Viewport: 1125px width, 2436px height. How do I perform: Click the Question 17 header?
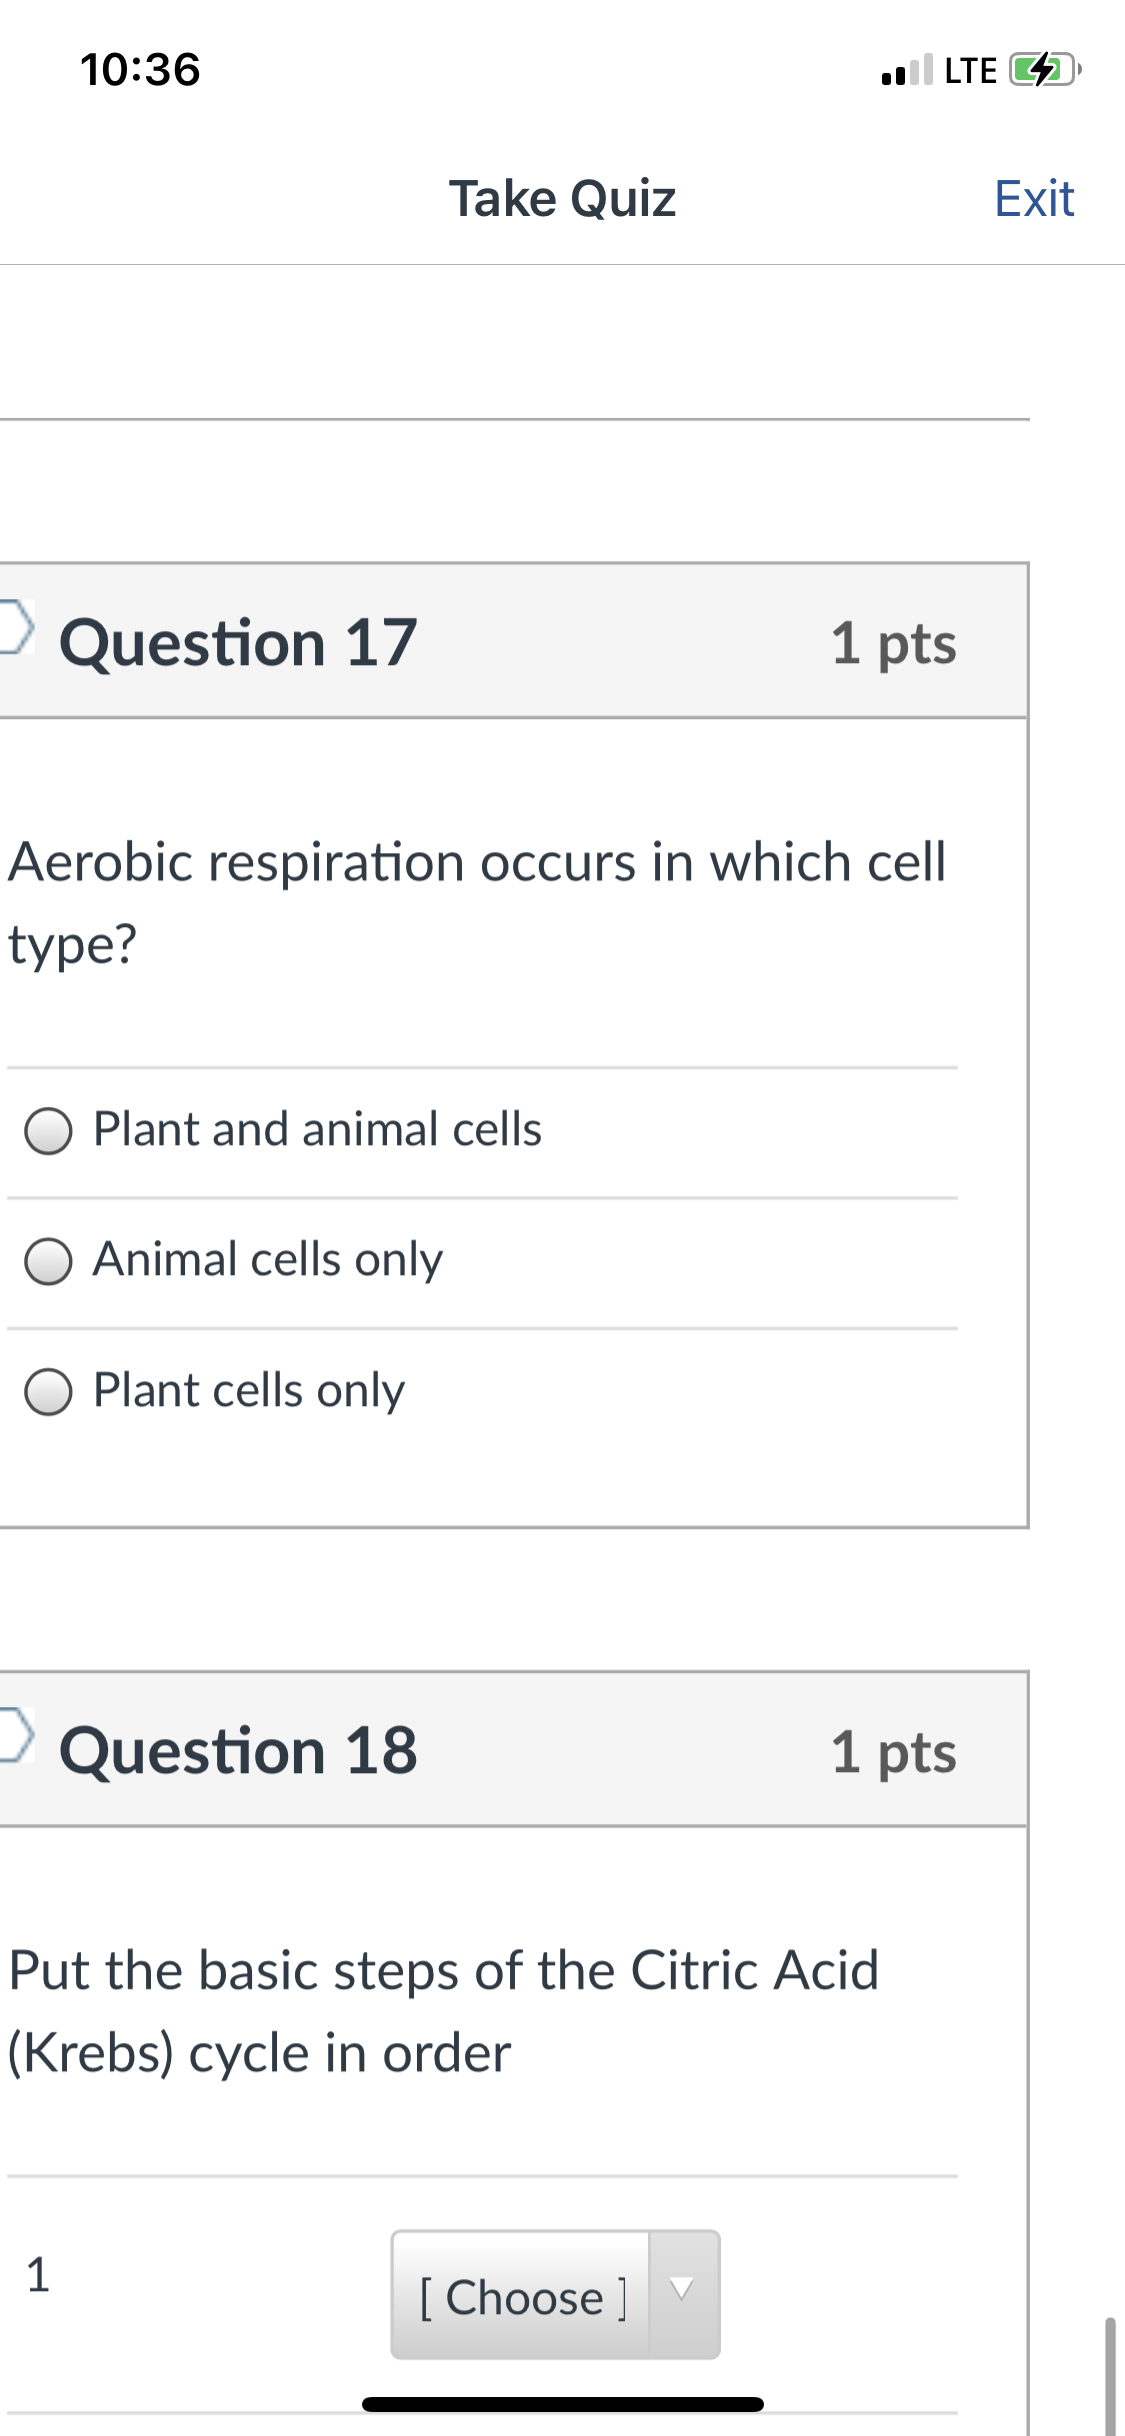[238, 642]
